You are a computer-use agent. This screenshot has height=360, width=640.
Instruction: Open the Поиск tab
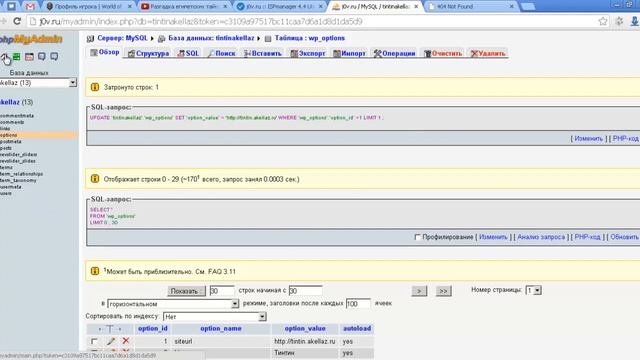pos(221,53)
